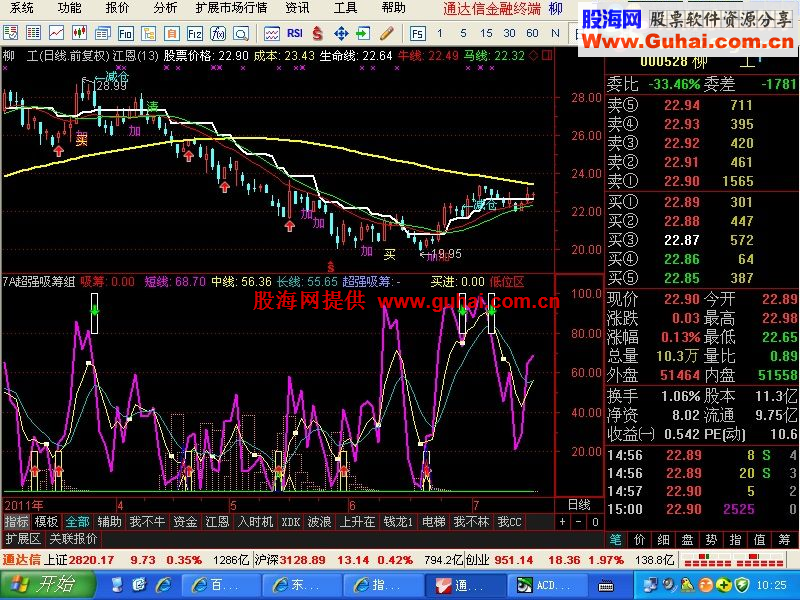The height and width of the screenshot is (600, 800).
Task: Click the square icon in chart header
Action: coord(547,55)
